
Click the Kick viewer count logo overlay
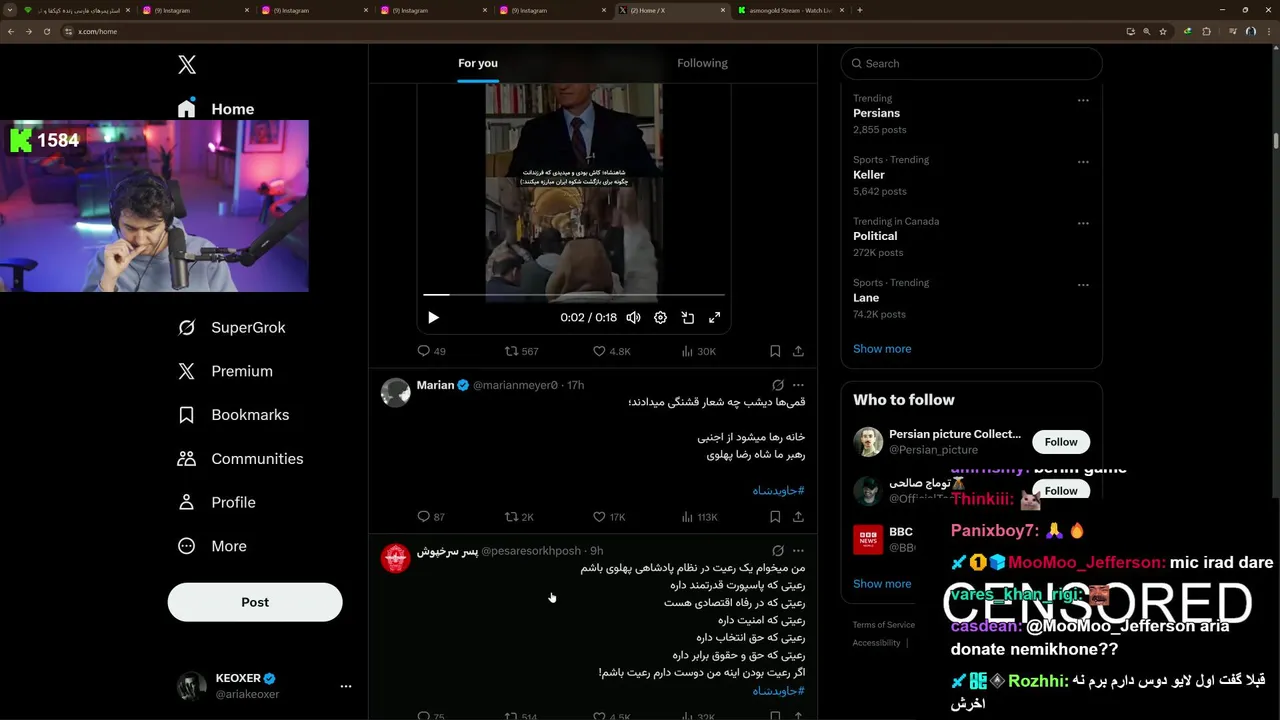tap(20, 140)
